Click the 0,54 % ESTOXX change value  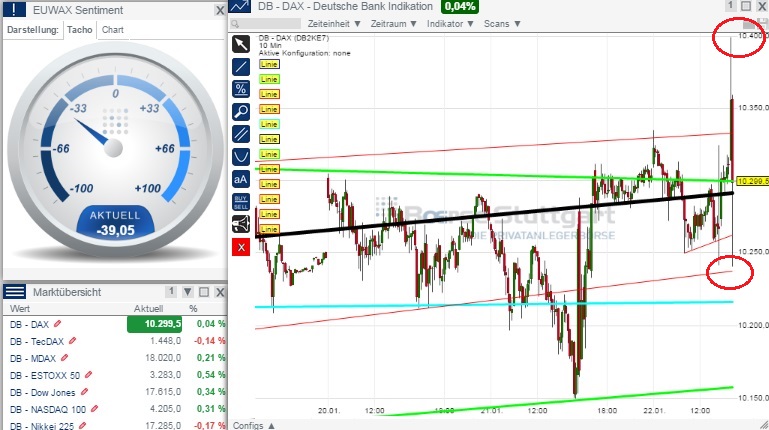(211, 375)
